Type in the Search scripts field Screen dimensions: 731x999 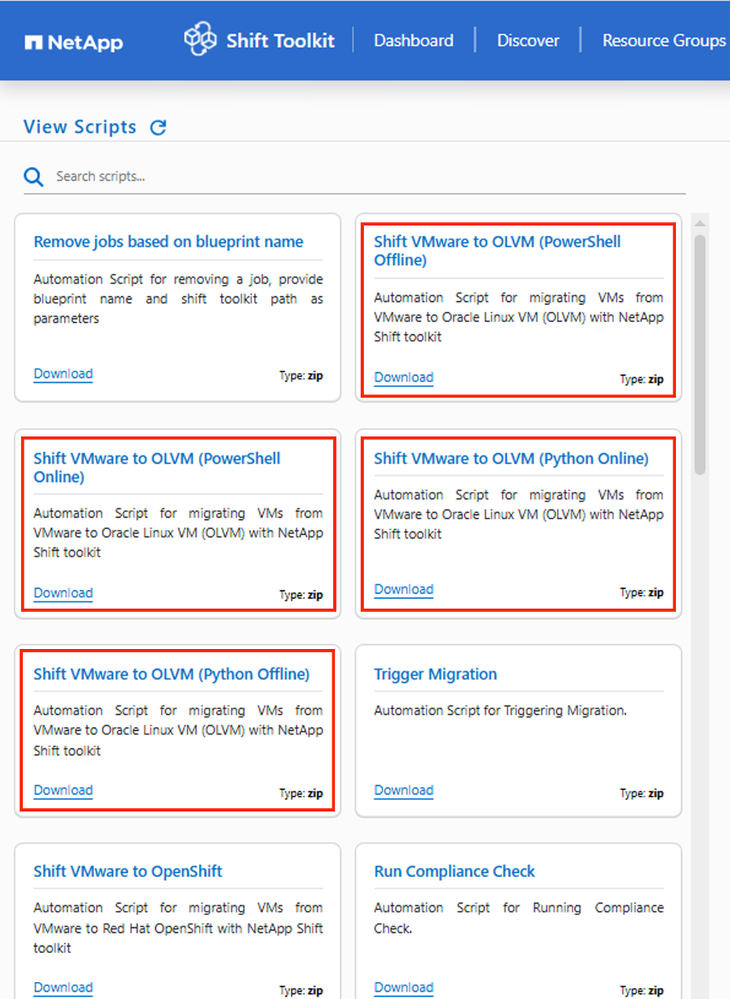click(x=360, y=177)
